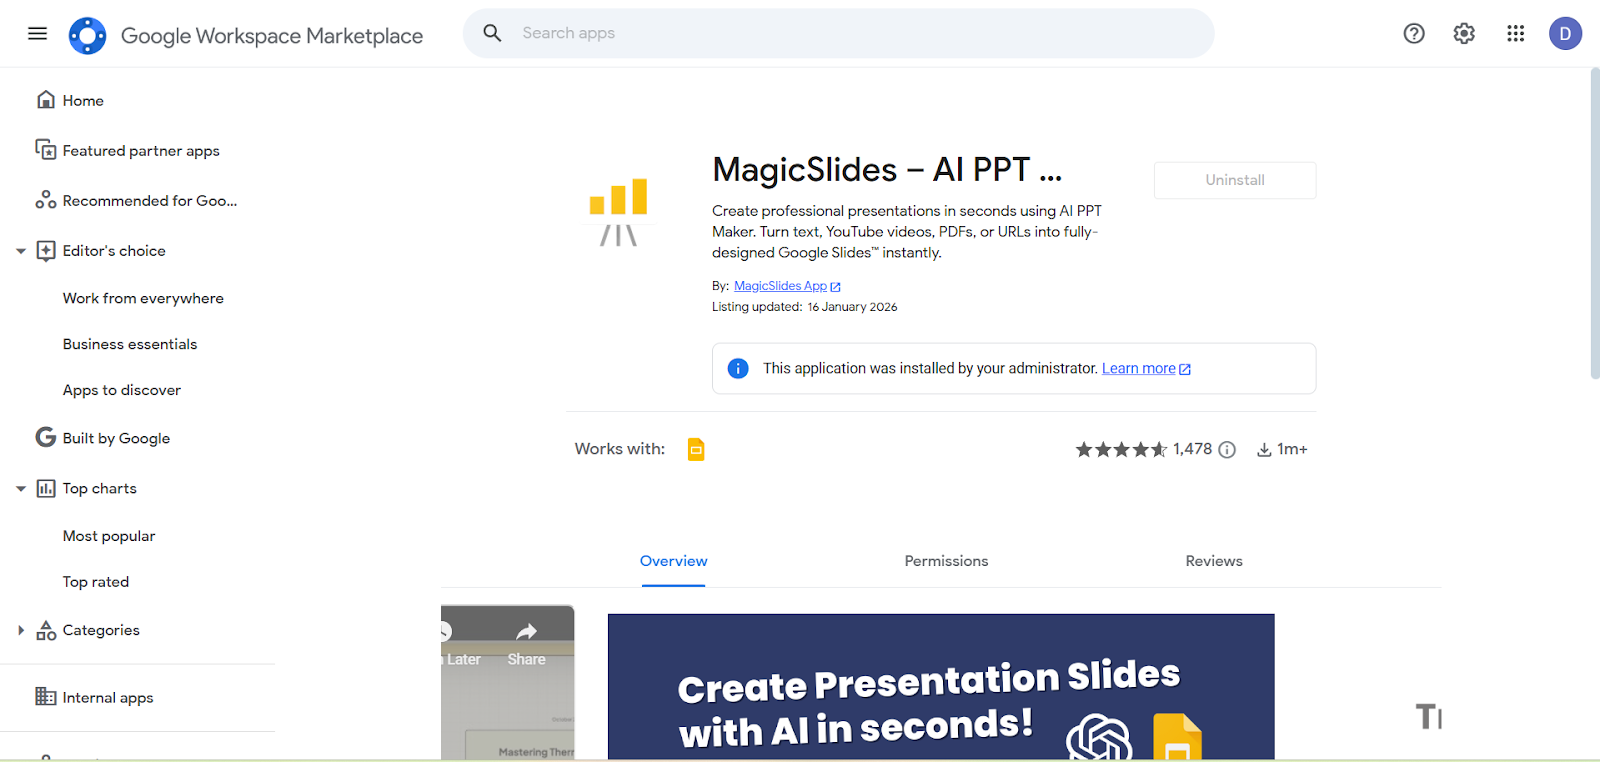Click the search magnifier icon
Screen dimensions: 1600x762
coord(492,33)
